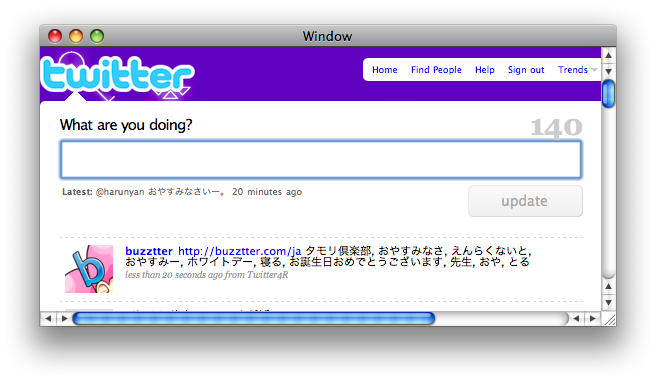Screen dimensions: 656x381
Task: Click the far-left scroll left arrow
Action: coord(48,319)
